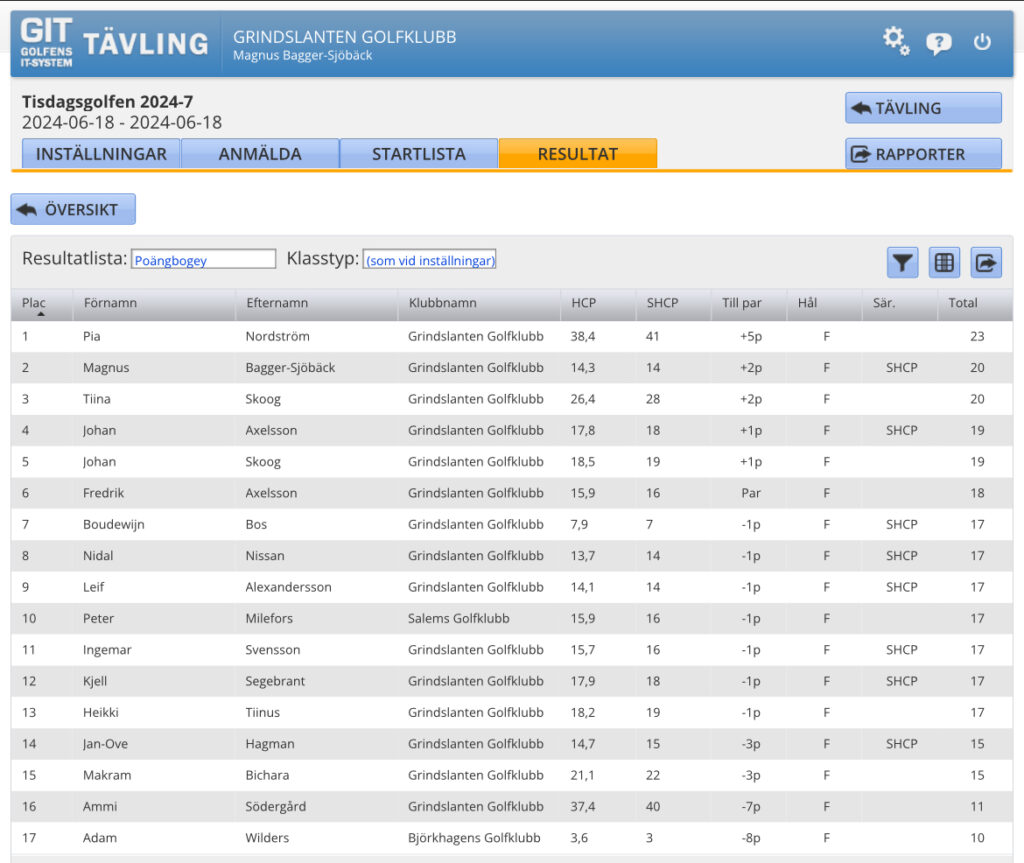Sort by the HCP column header

tap(598, 304)
